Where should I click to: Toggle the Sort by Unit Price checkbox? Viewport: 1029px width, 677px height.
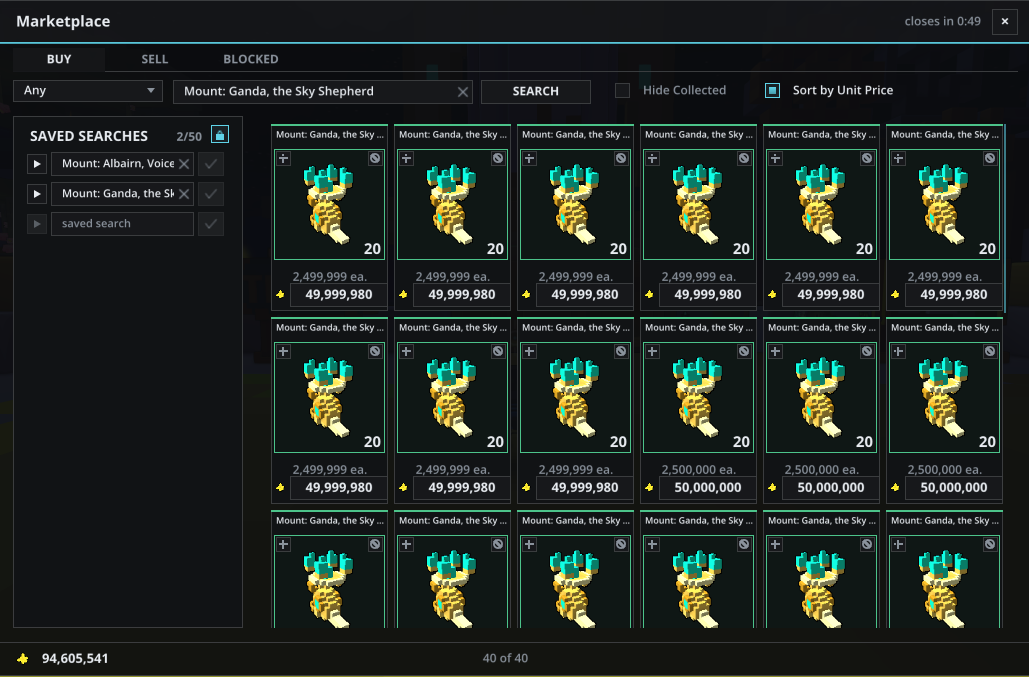[x=772, y=91]
